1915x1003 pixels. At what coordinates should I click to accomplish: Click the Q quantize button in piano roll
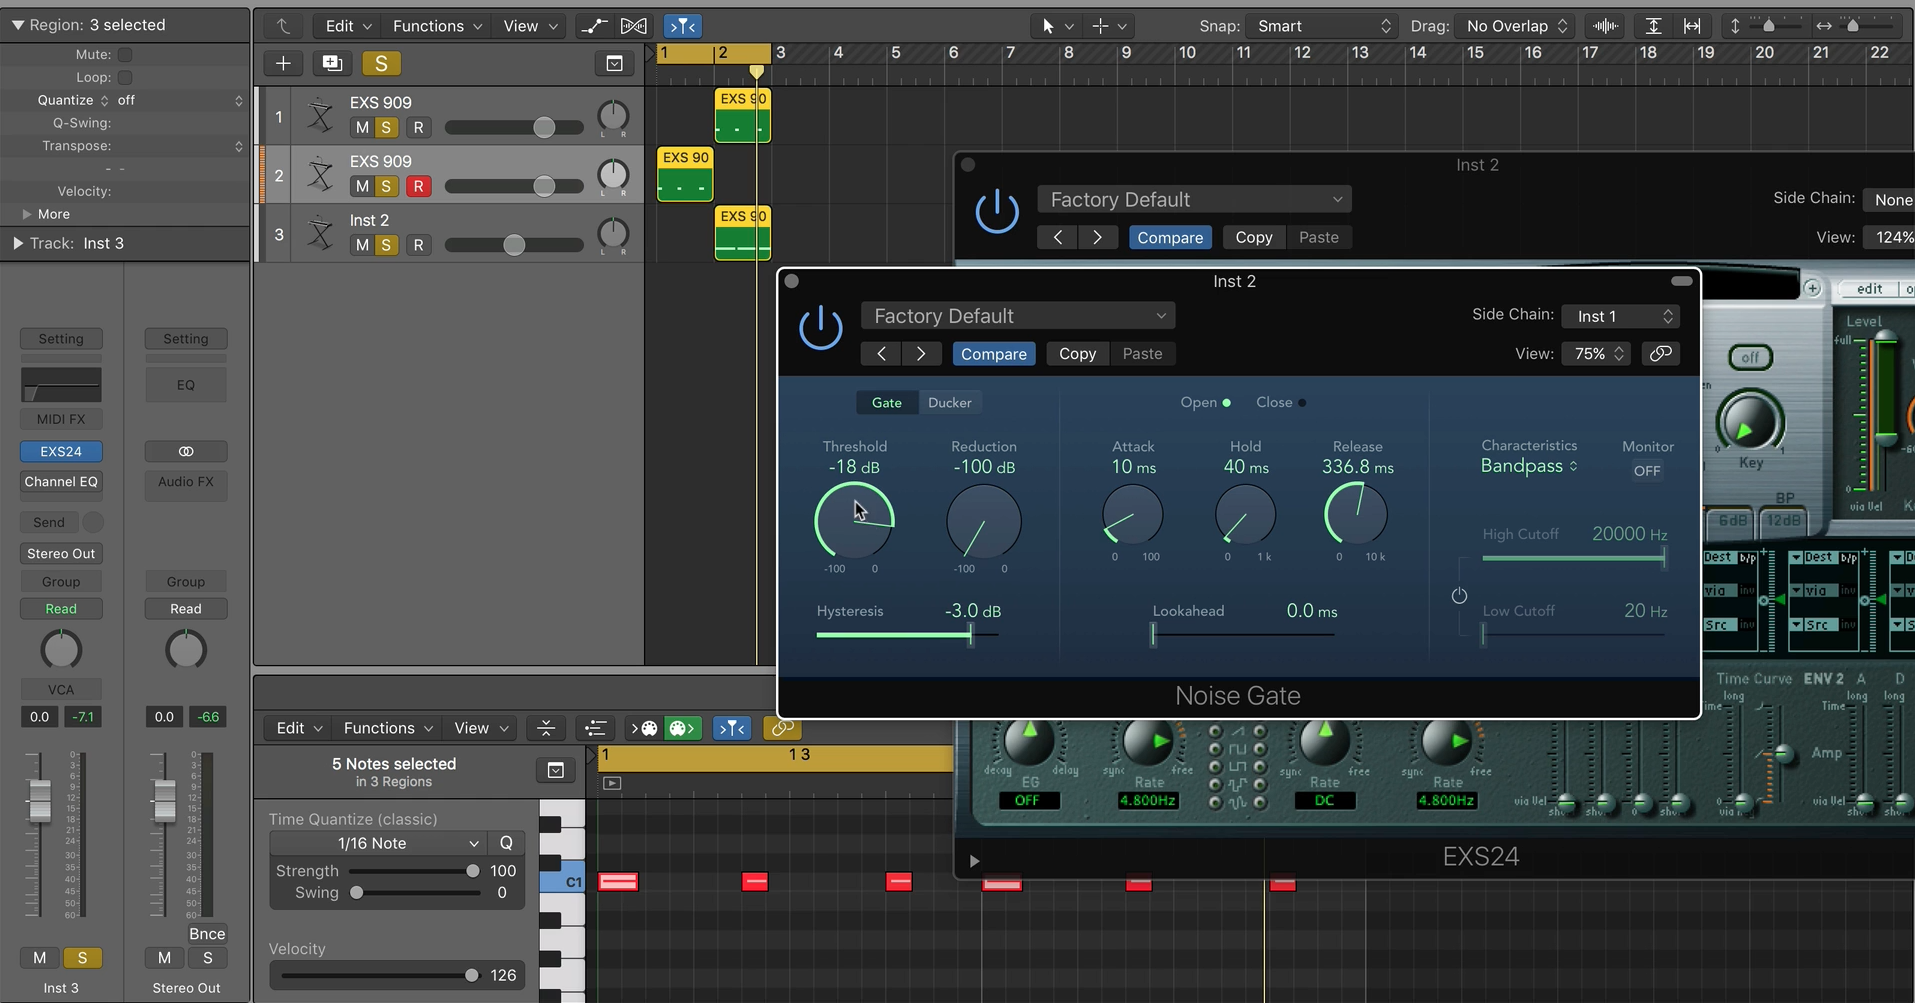[506, 843]
